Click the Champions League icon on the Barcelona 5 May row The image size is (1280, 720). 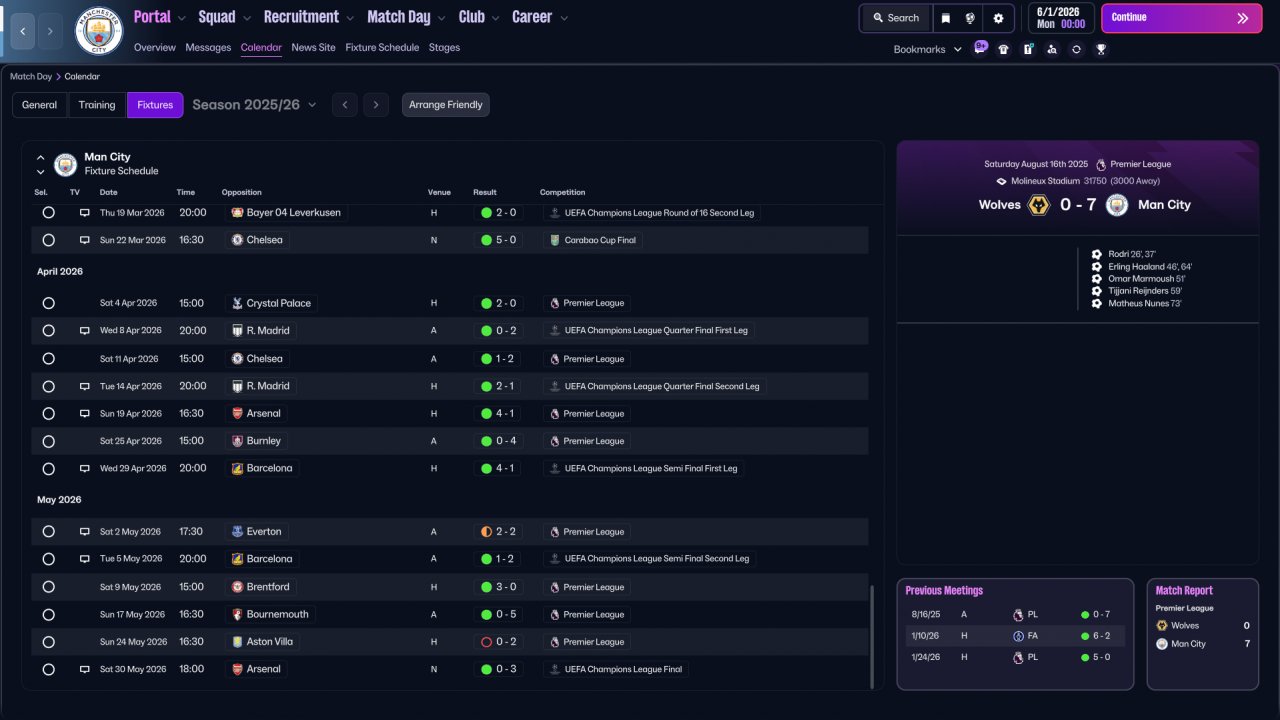(555, 559)
